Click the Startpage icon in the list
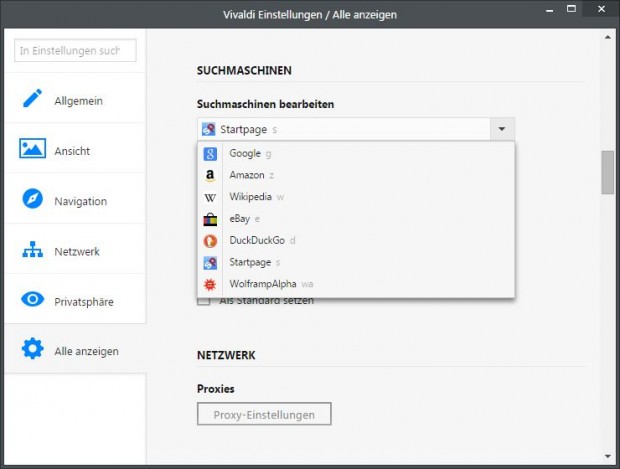 [210, 263]
